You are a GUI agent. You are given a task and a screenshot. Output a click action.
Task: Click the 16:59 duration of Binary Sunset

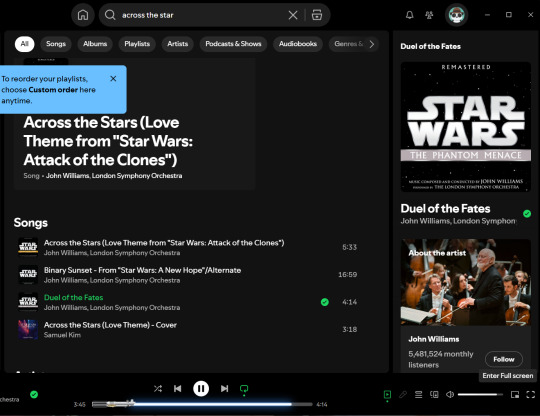tap(347, 275)
